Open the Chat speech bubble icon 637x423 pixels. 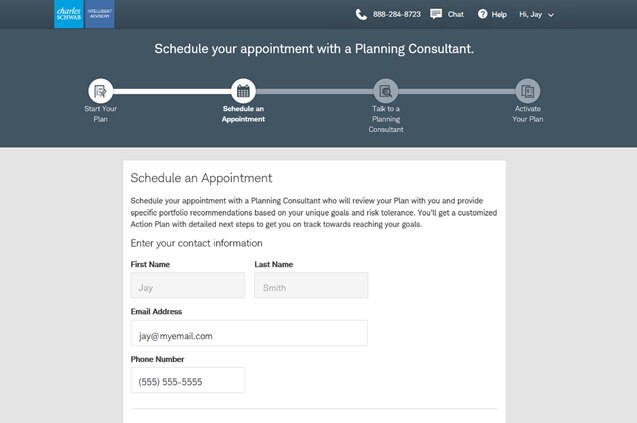(x=436, y=14)
